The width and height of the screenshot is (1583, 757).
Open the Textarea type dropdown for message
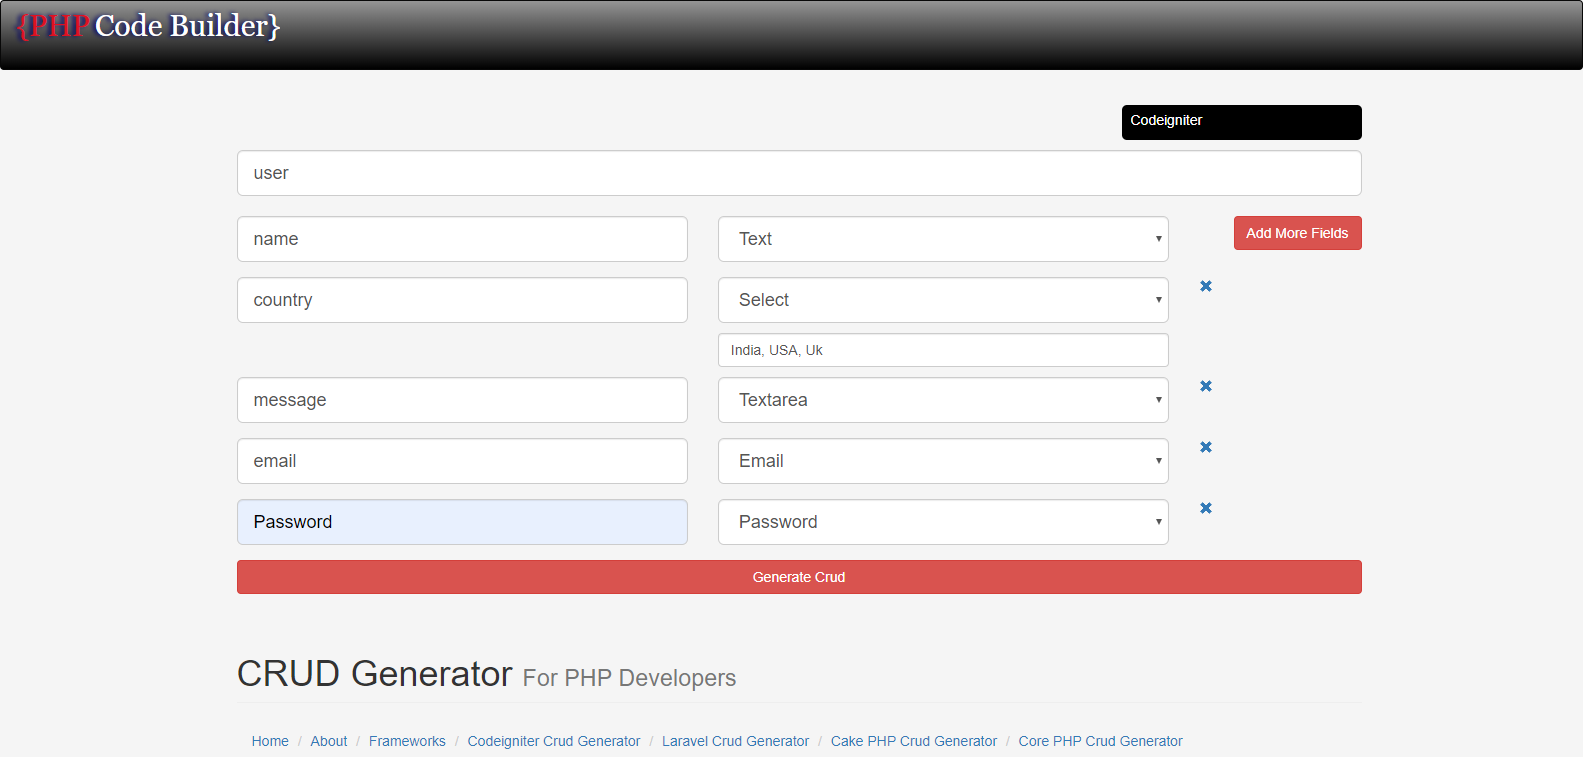point(943,400)
